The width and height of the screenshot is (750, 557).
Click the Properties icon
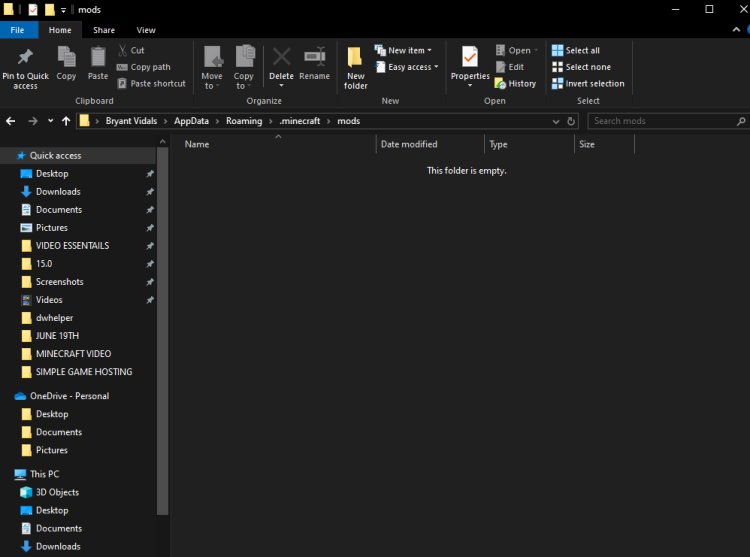(x=470, y=57)
